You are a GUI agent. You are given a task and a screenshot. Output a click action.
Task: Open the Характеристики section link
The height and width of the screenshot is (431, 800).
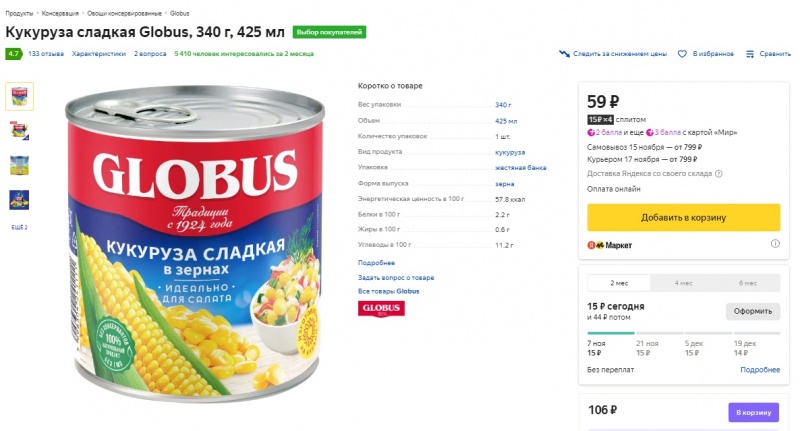99,54
